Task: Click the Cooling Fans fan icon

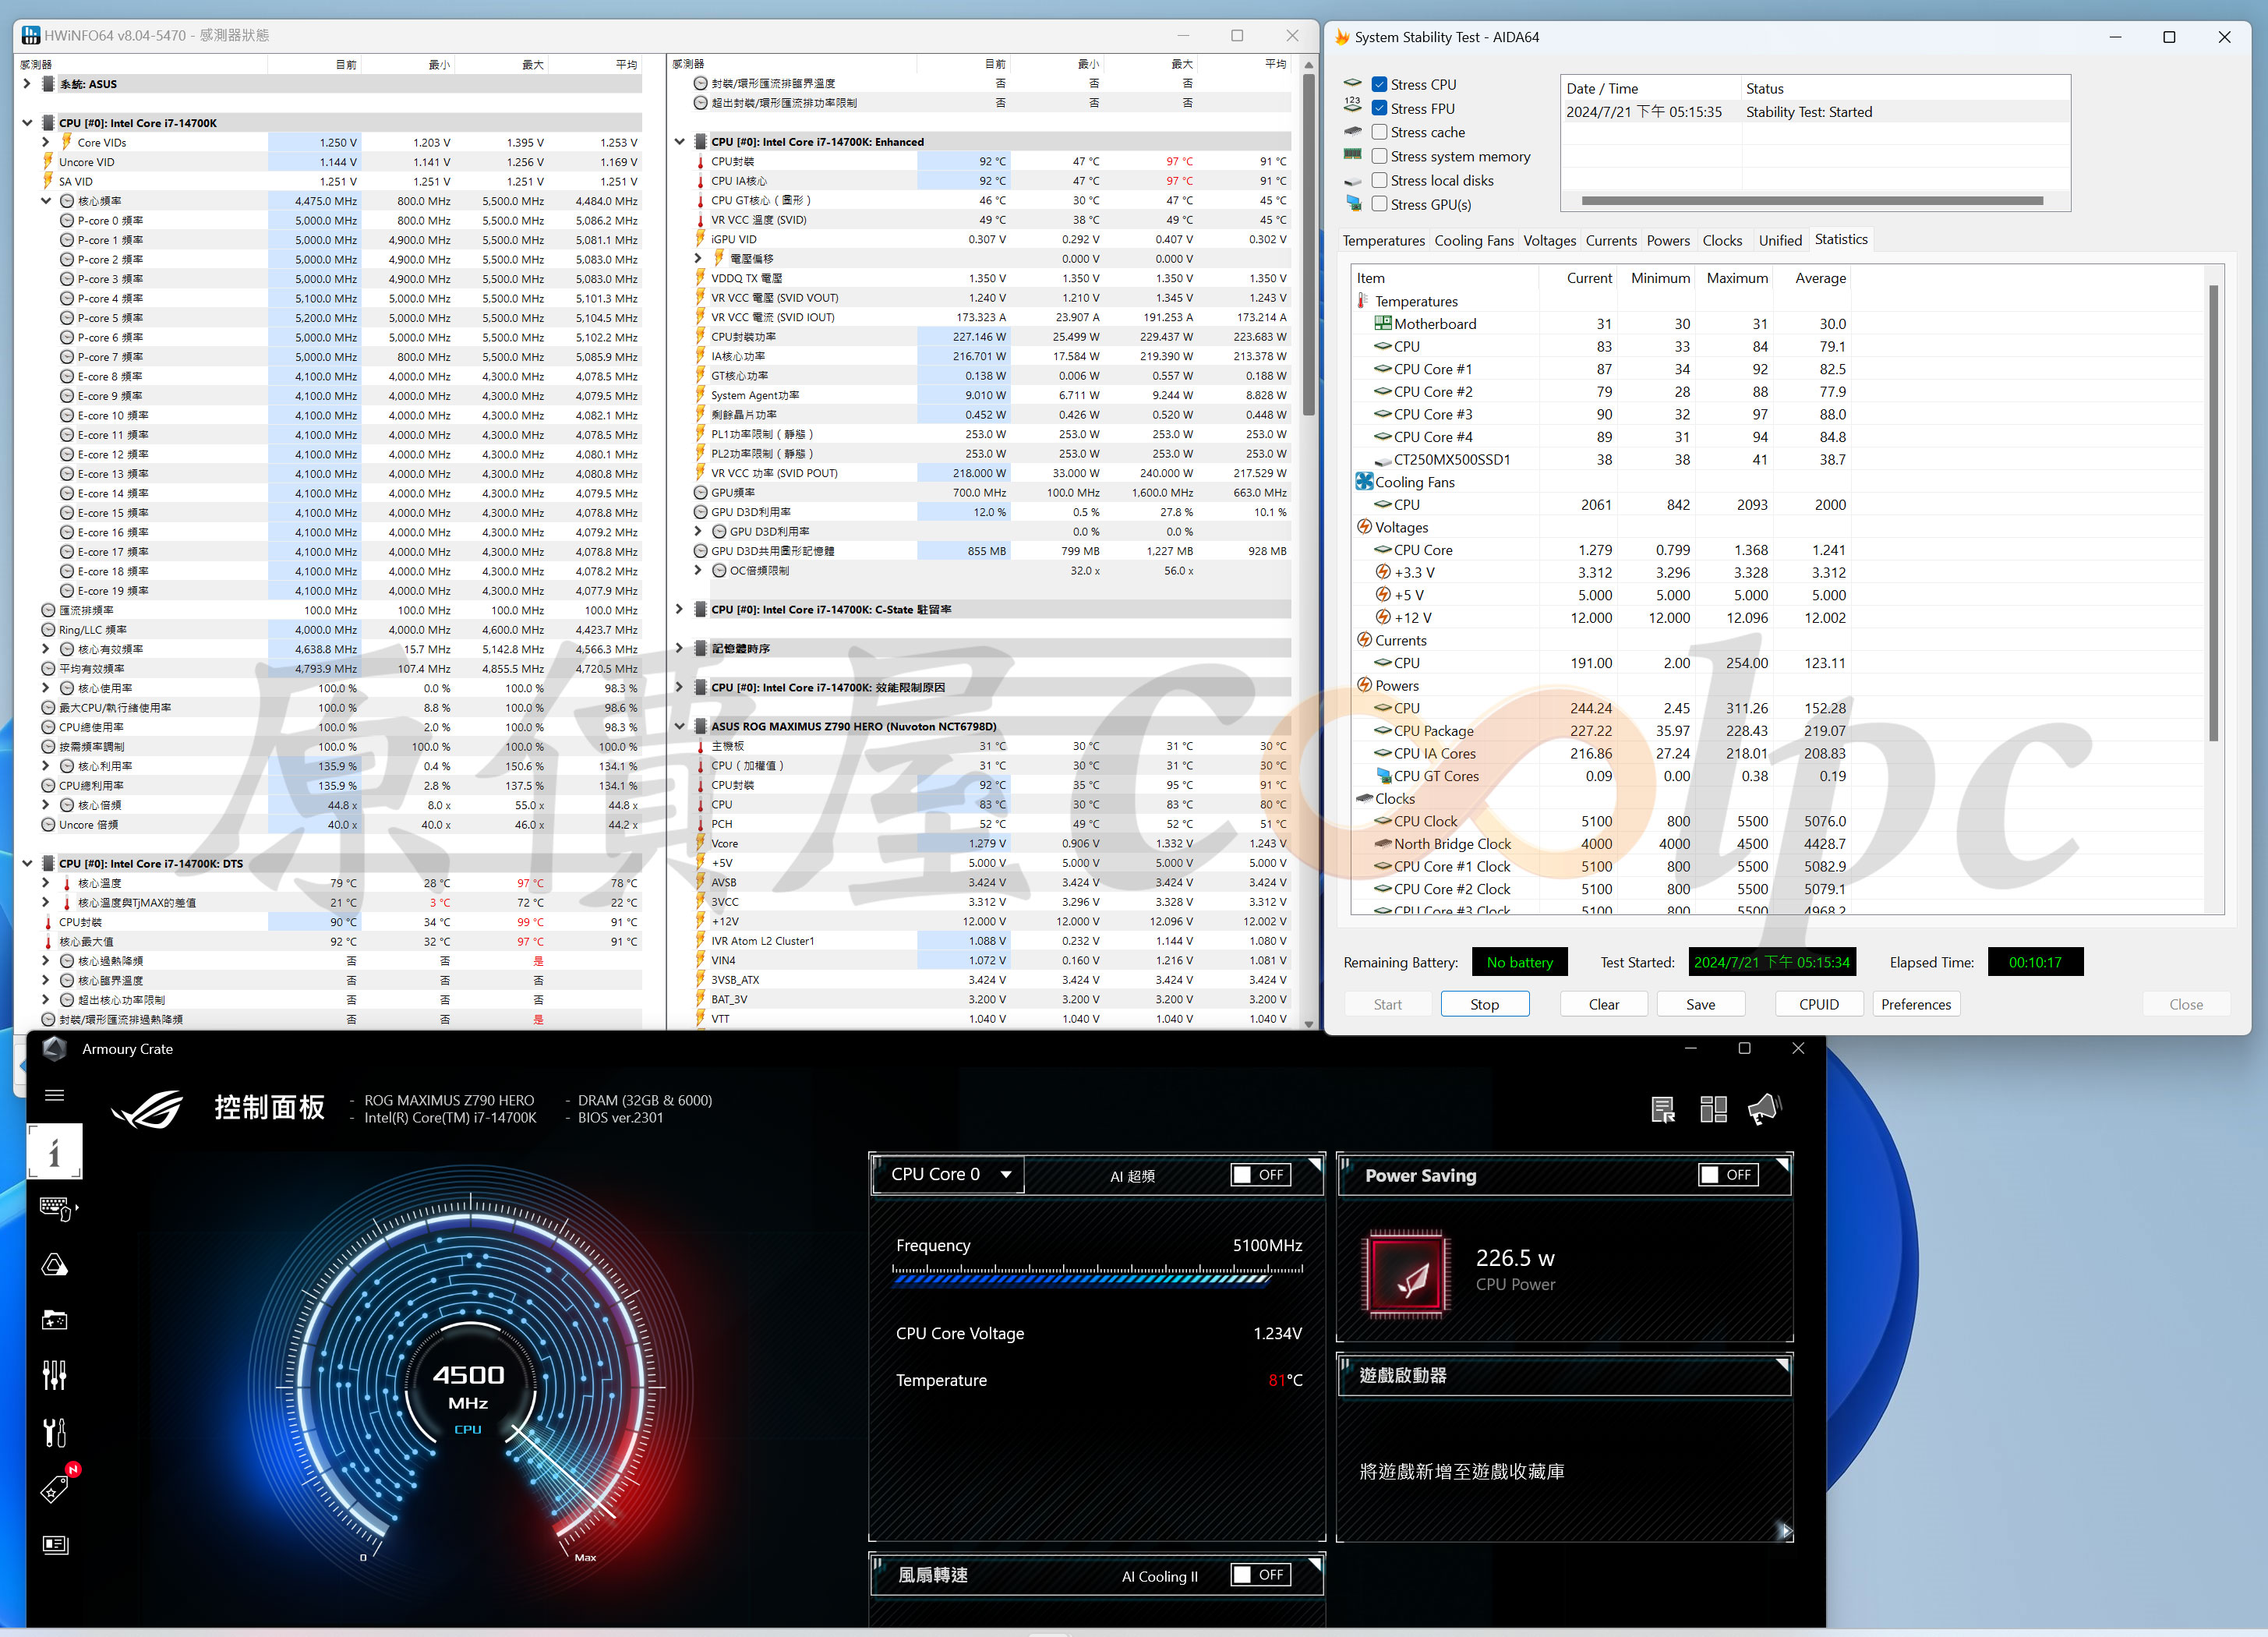Action: coord(1364,481)
